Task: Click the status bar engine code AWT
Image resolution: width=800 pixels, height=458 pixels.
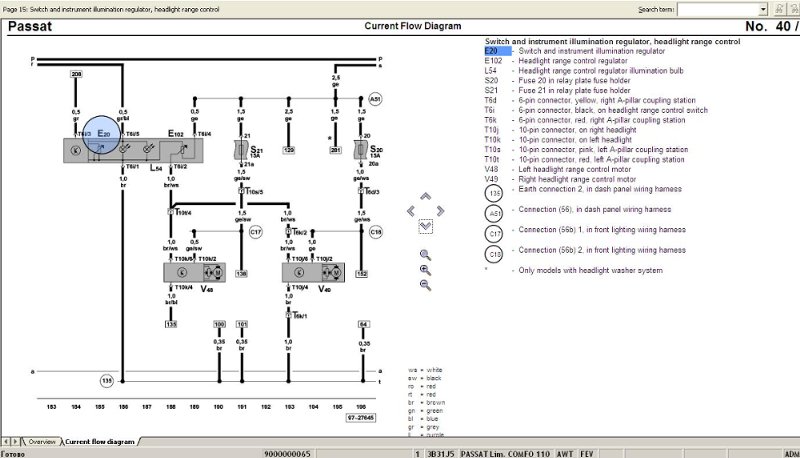Action: pyautogui.click(x=564, y=454)
